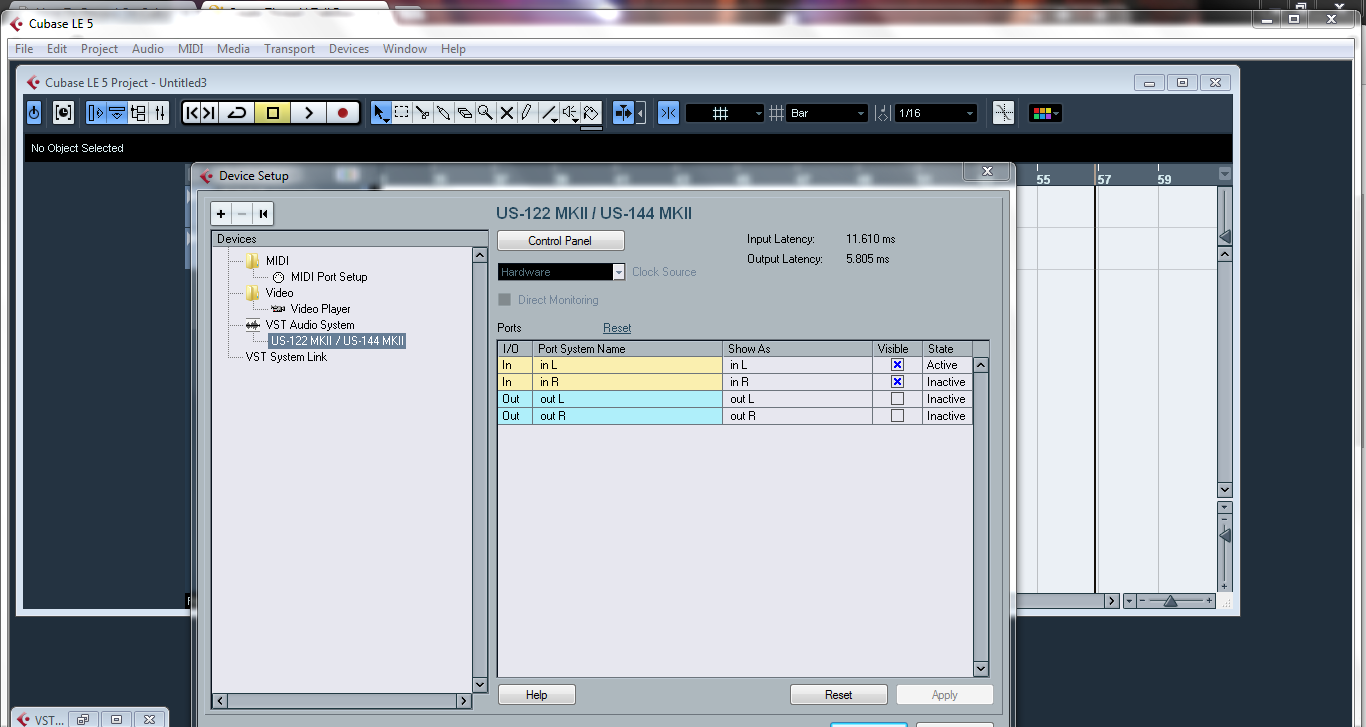
Task: Open the 1/16 quantize value dropdown
Action: [935, 114]
